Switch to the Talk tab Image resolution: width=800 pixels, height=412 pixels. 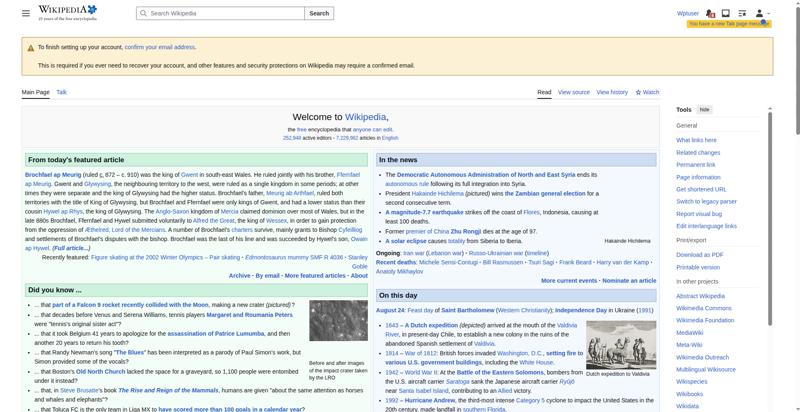coord(62,92)
